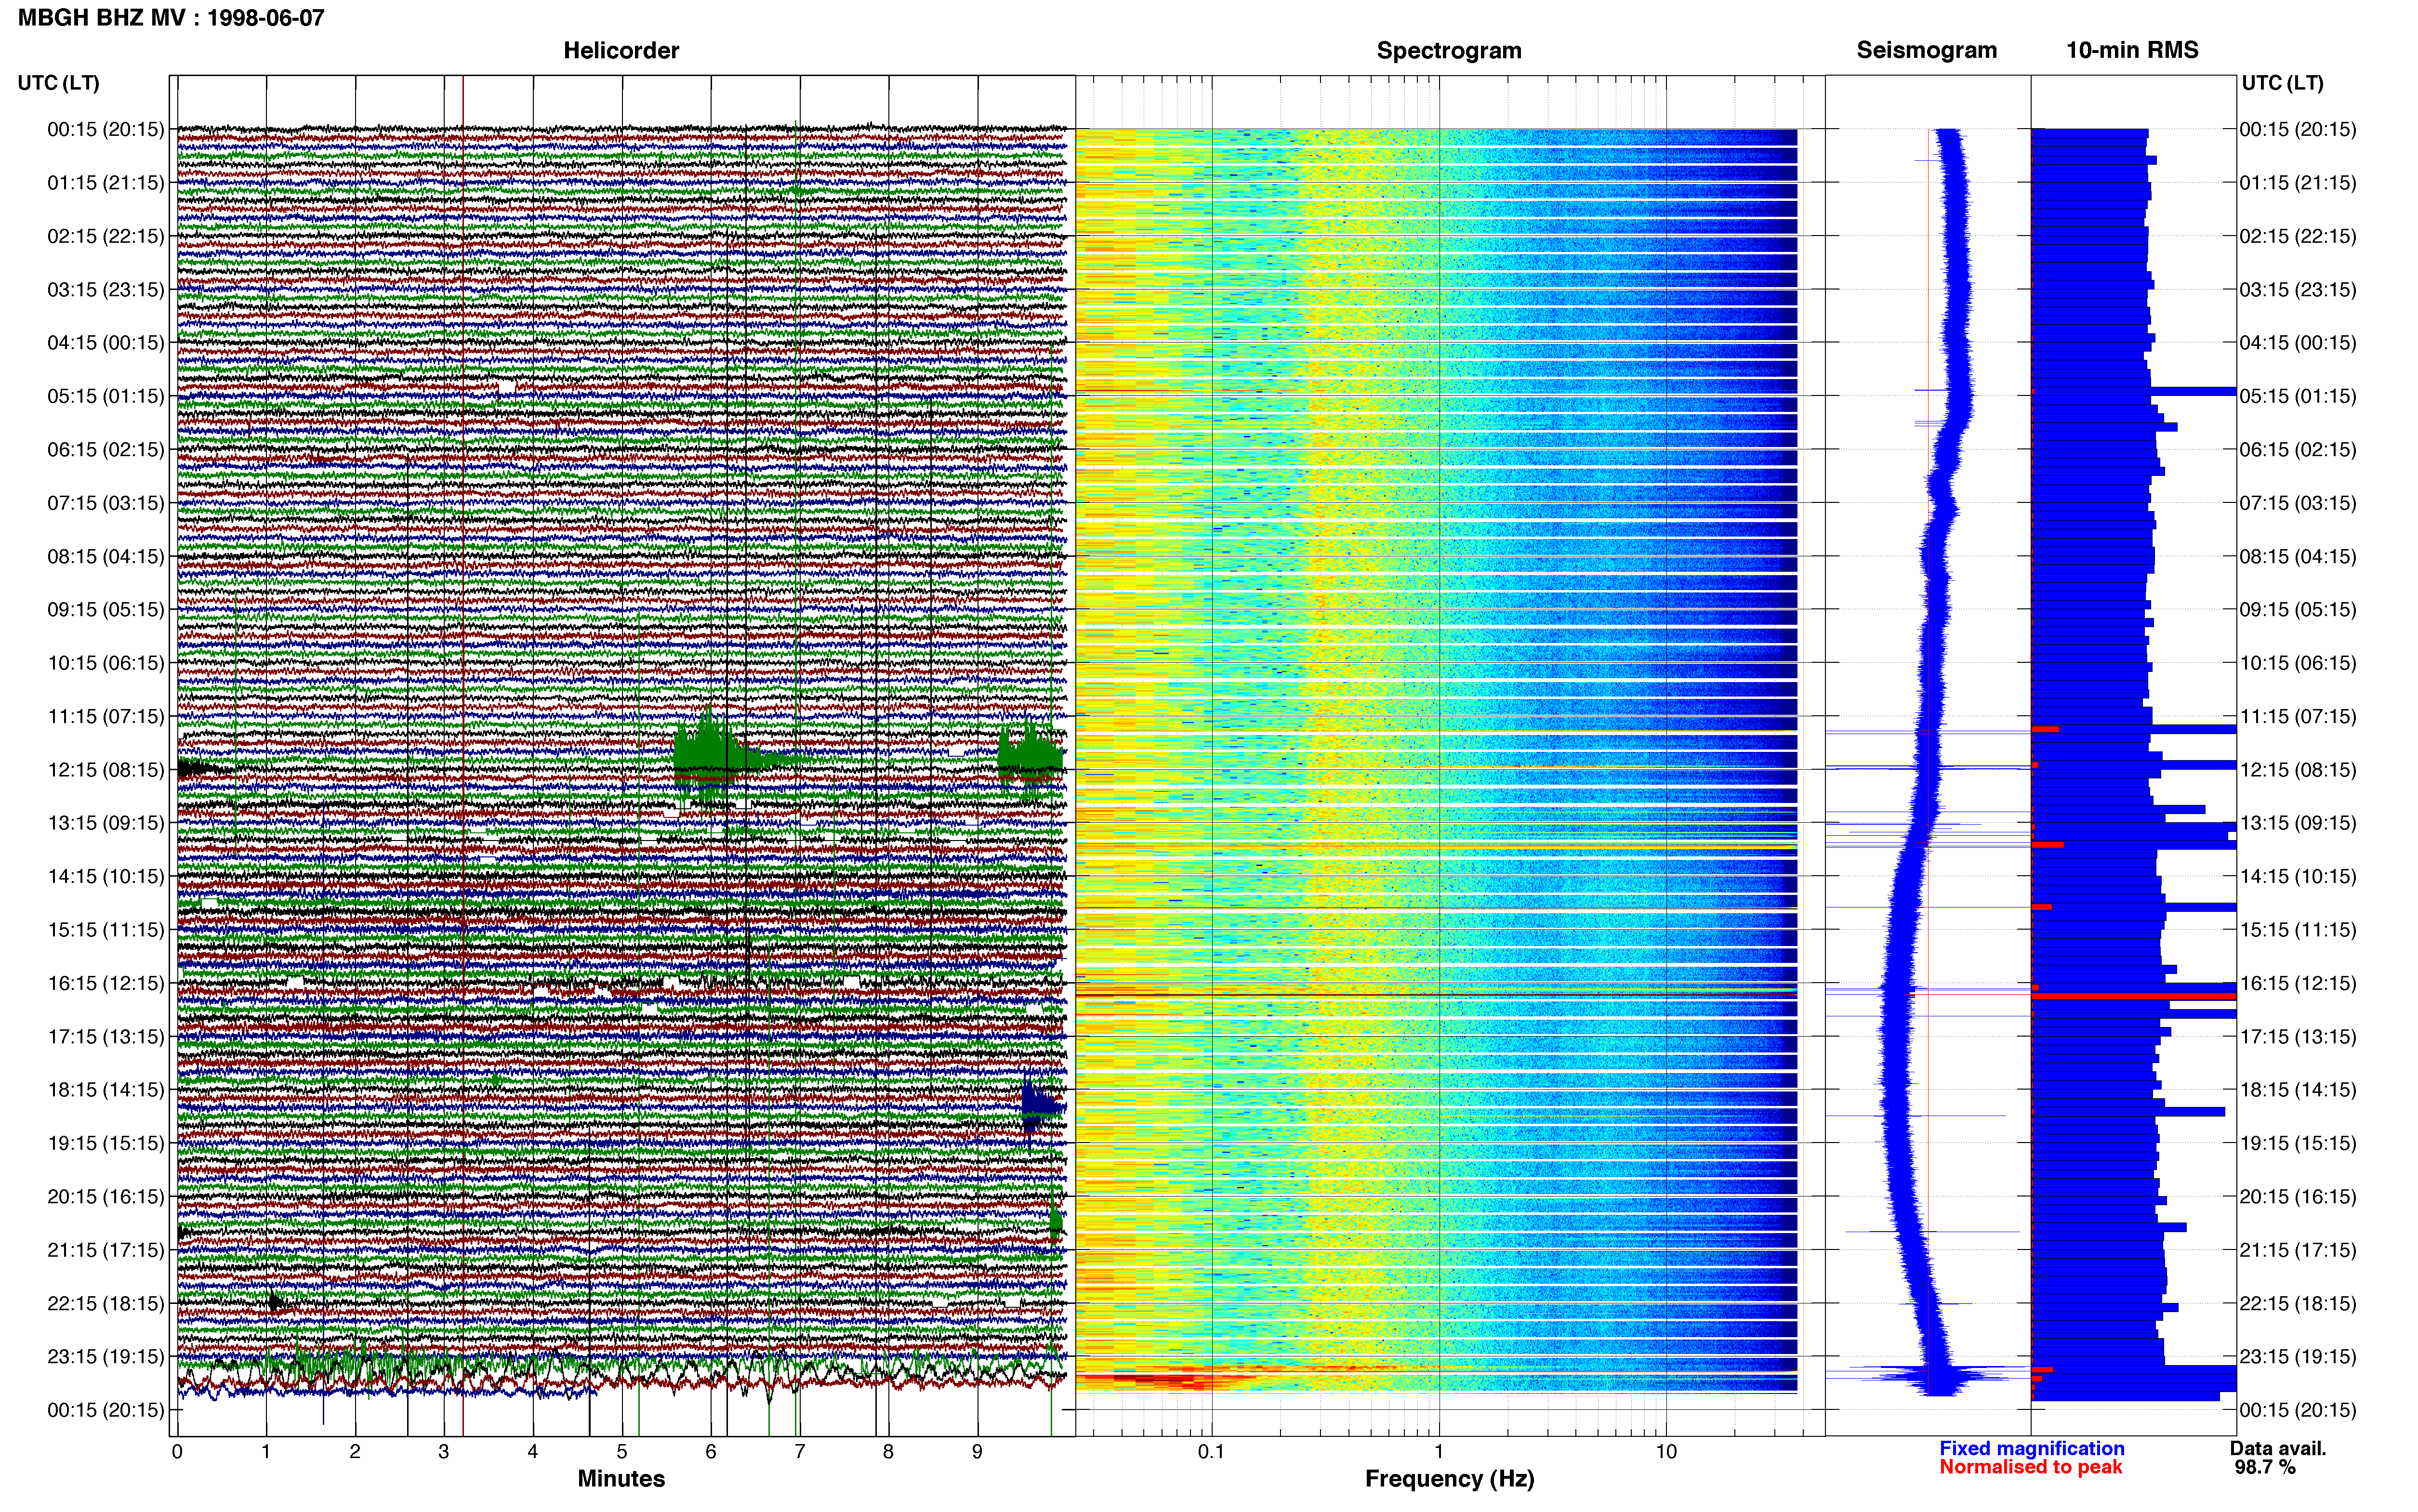
Task: Click the long red RMS bar near 16:15
Action: coord(2134,996)
